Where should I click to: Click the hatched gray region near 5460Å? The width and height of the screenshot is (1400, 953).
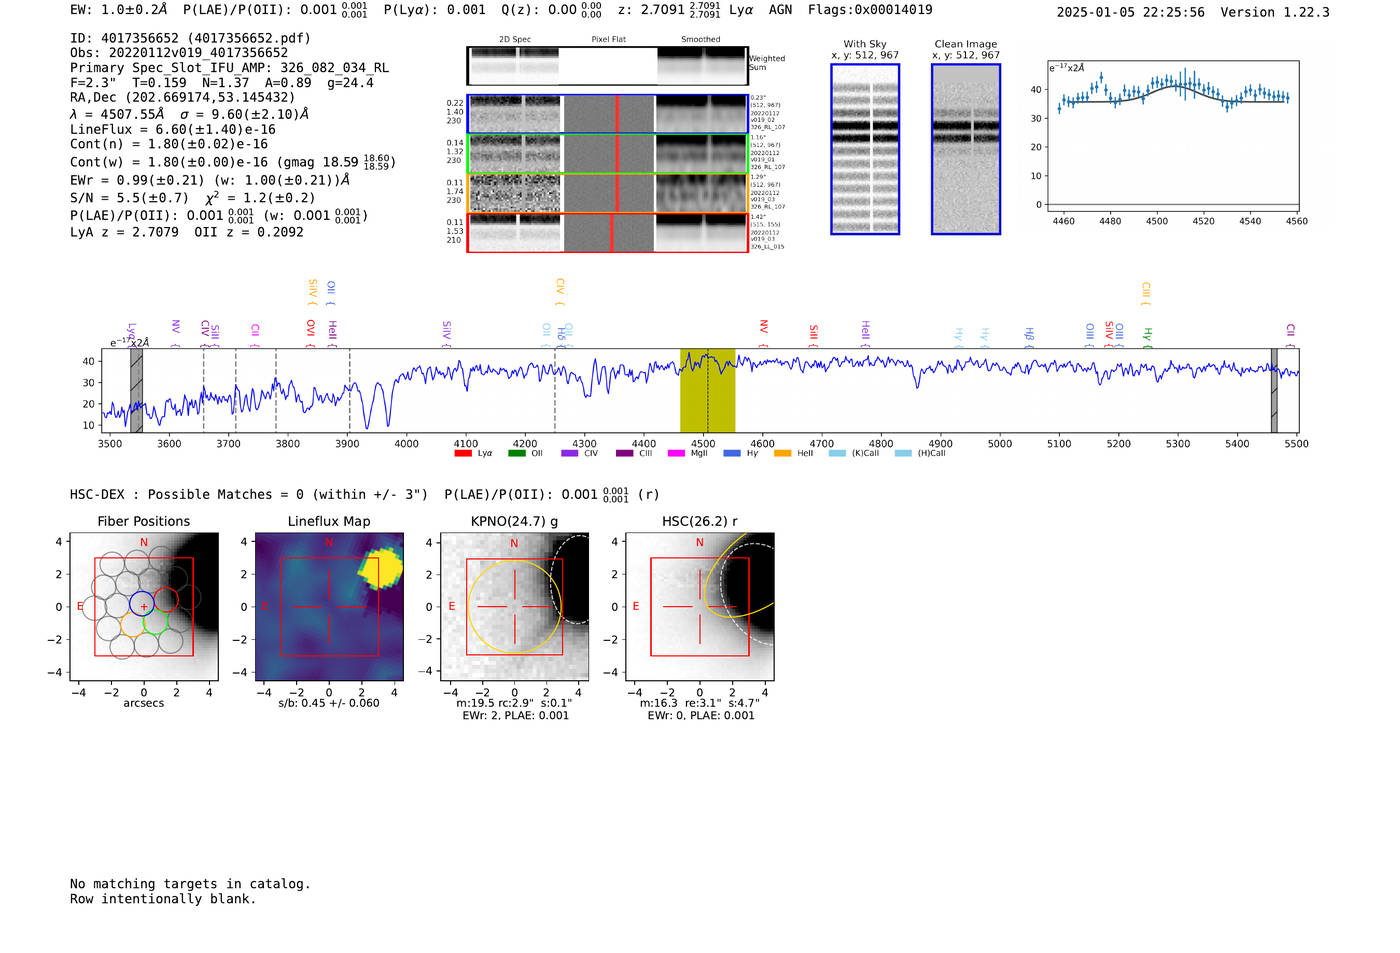click(x=1274, y=391)
